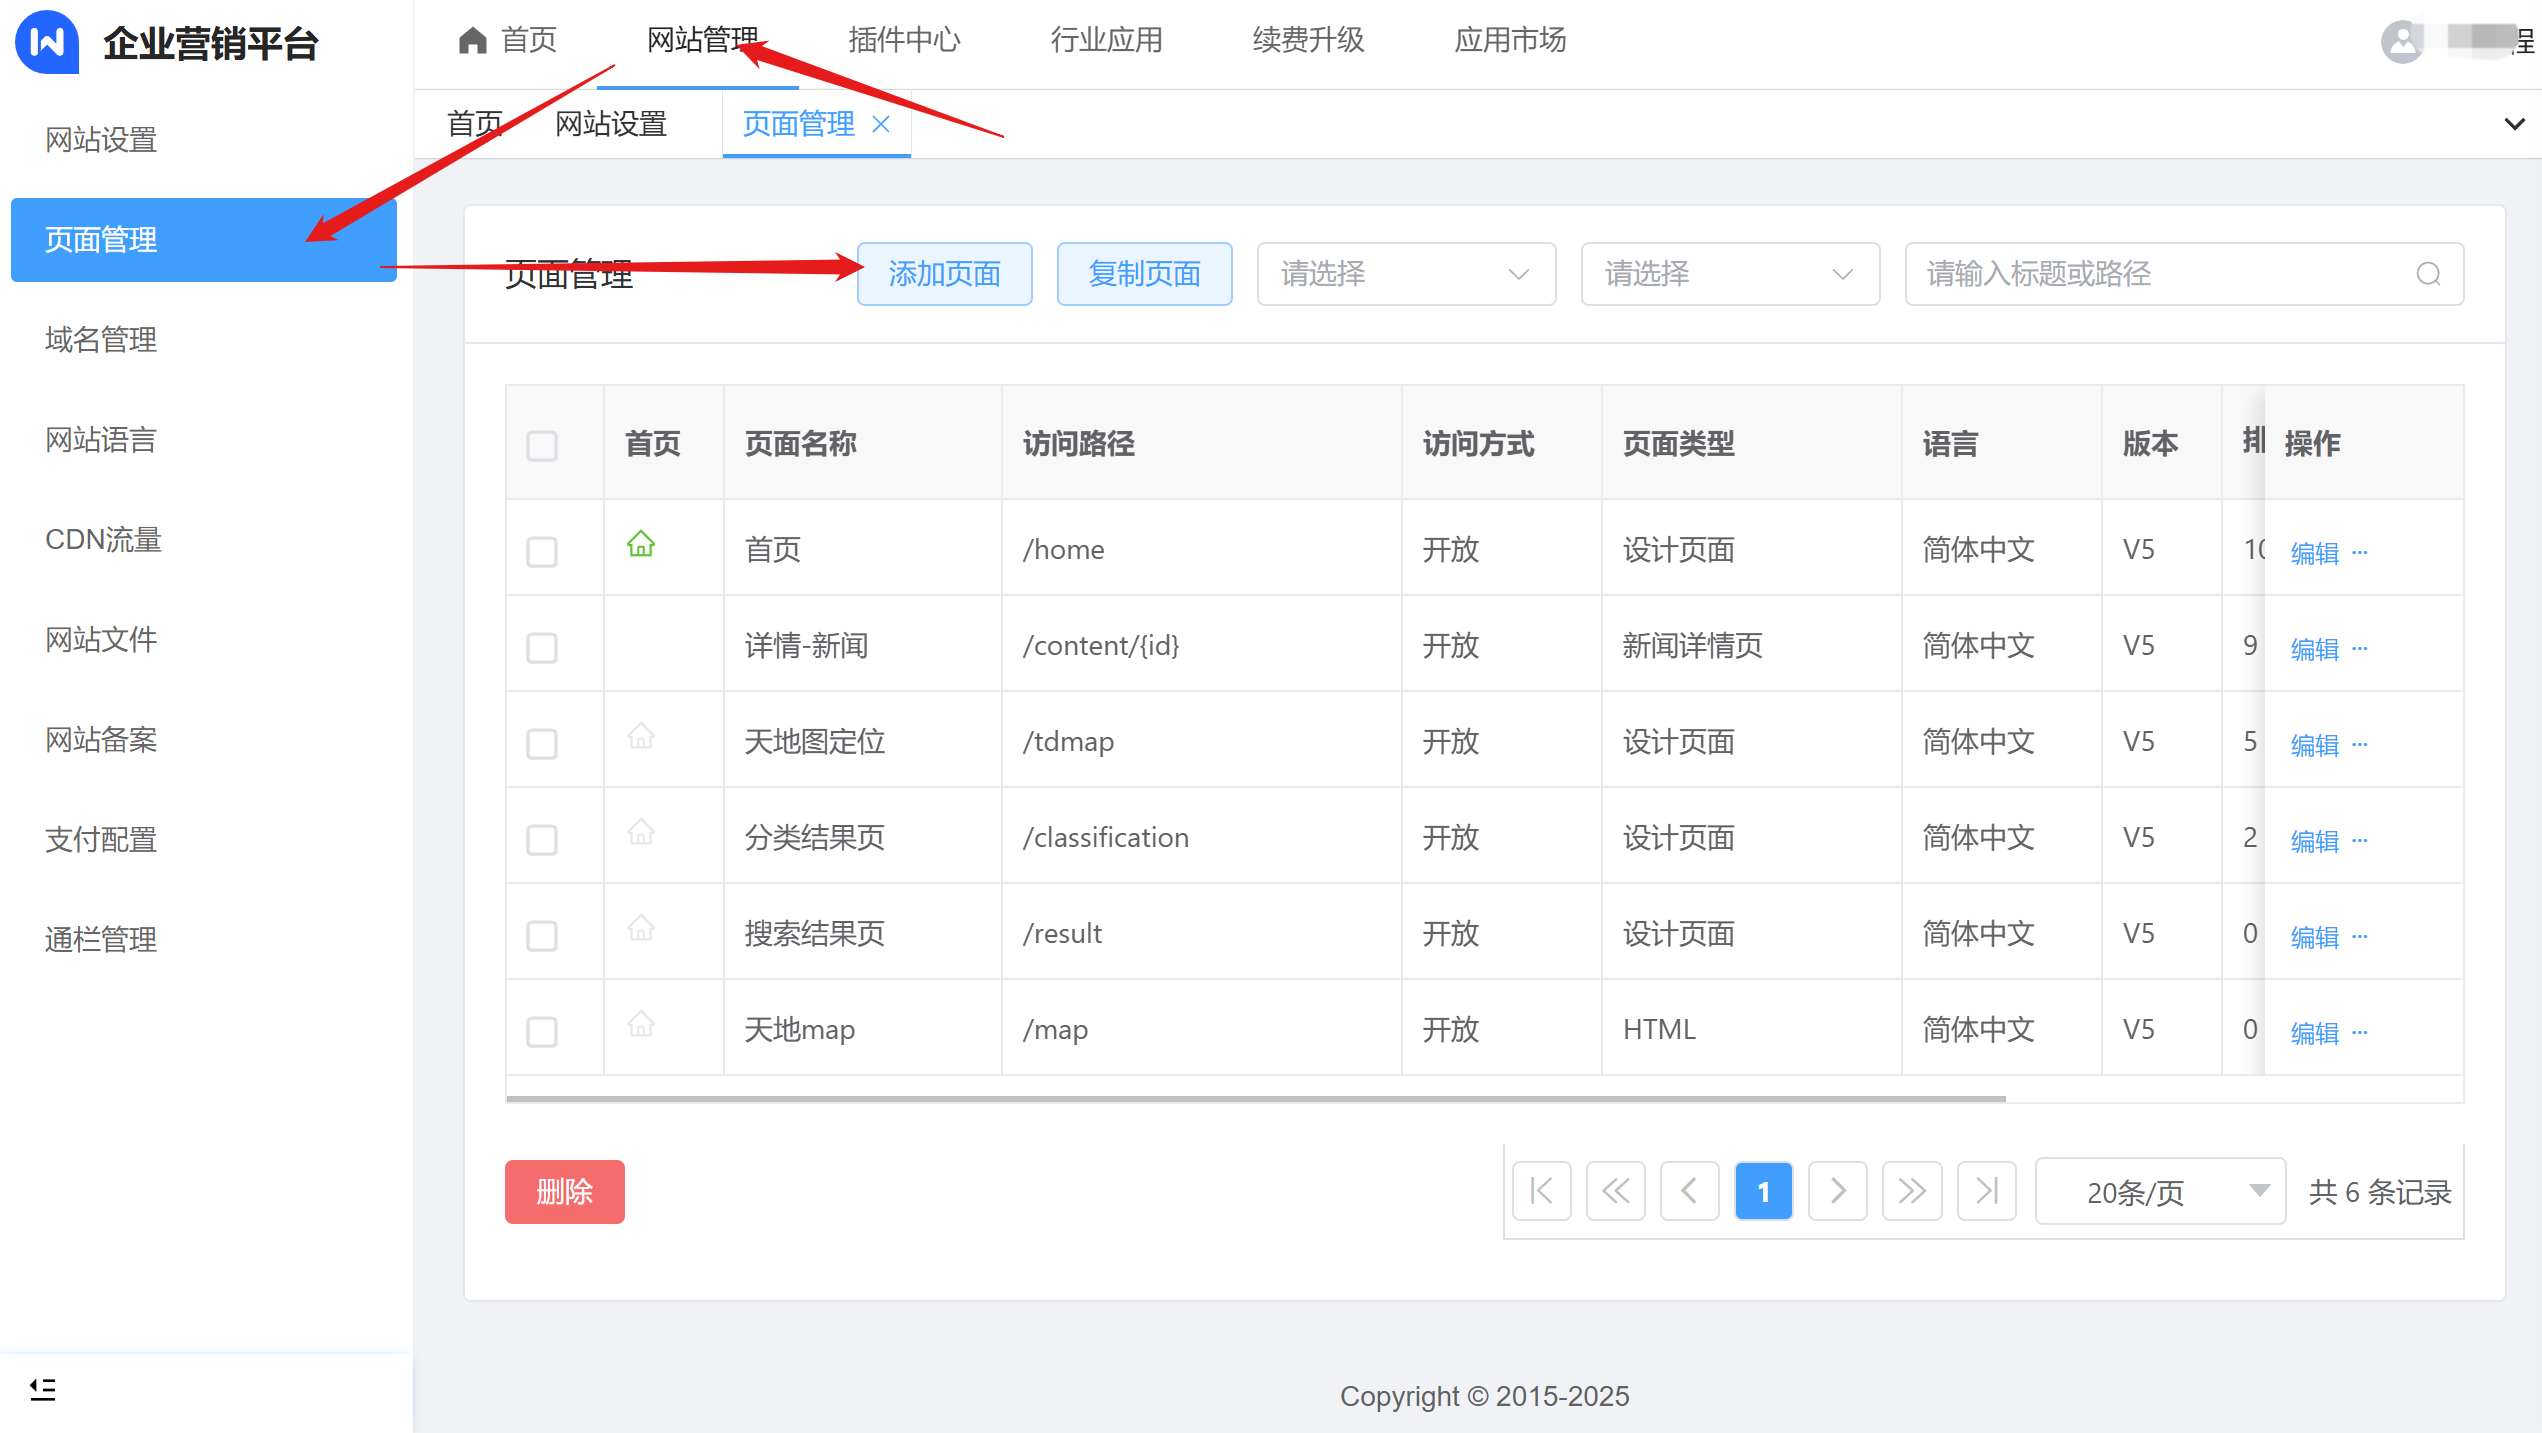This screenshot has height=1433, width=2542.
Task: Jump to the last page with the pagination icon
Action: pyautogui.click(x=1986, y=1191)
